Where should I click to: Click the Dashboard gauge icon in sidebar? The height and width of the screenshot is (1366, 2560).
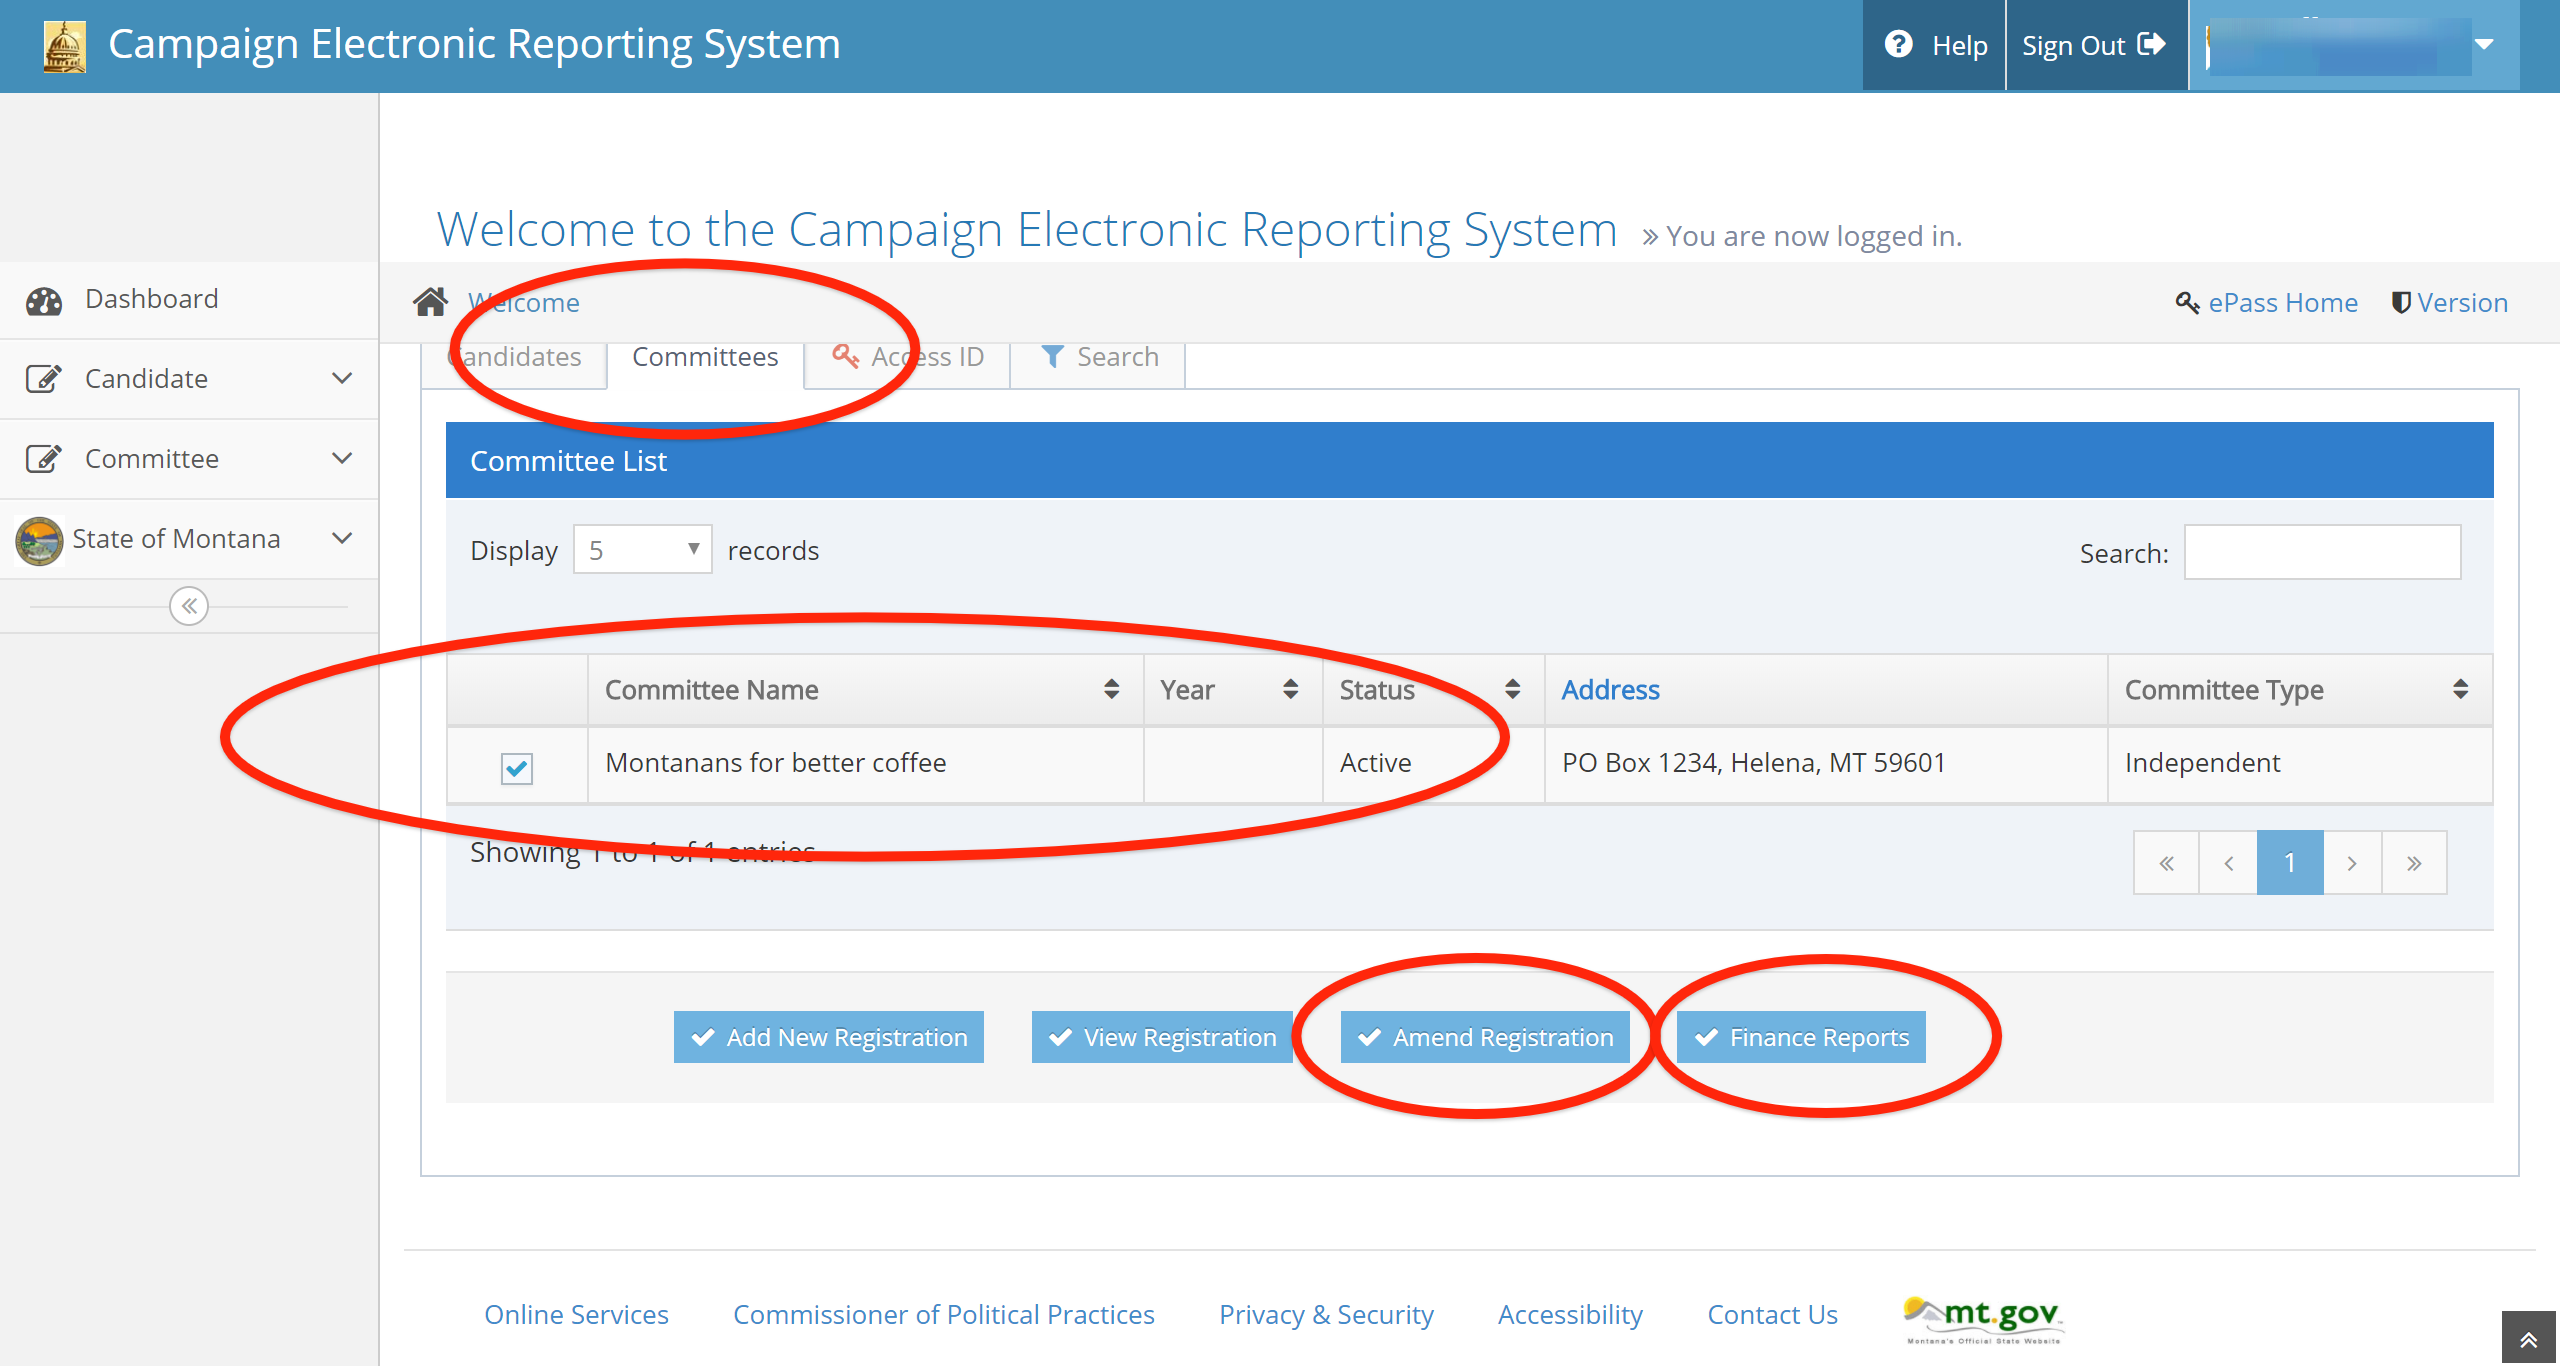pos(44,300)
